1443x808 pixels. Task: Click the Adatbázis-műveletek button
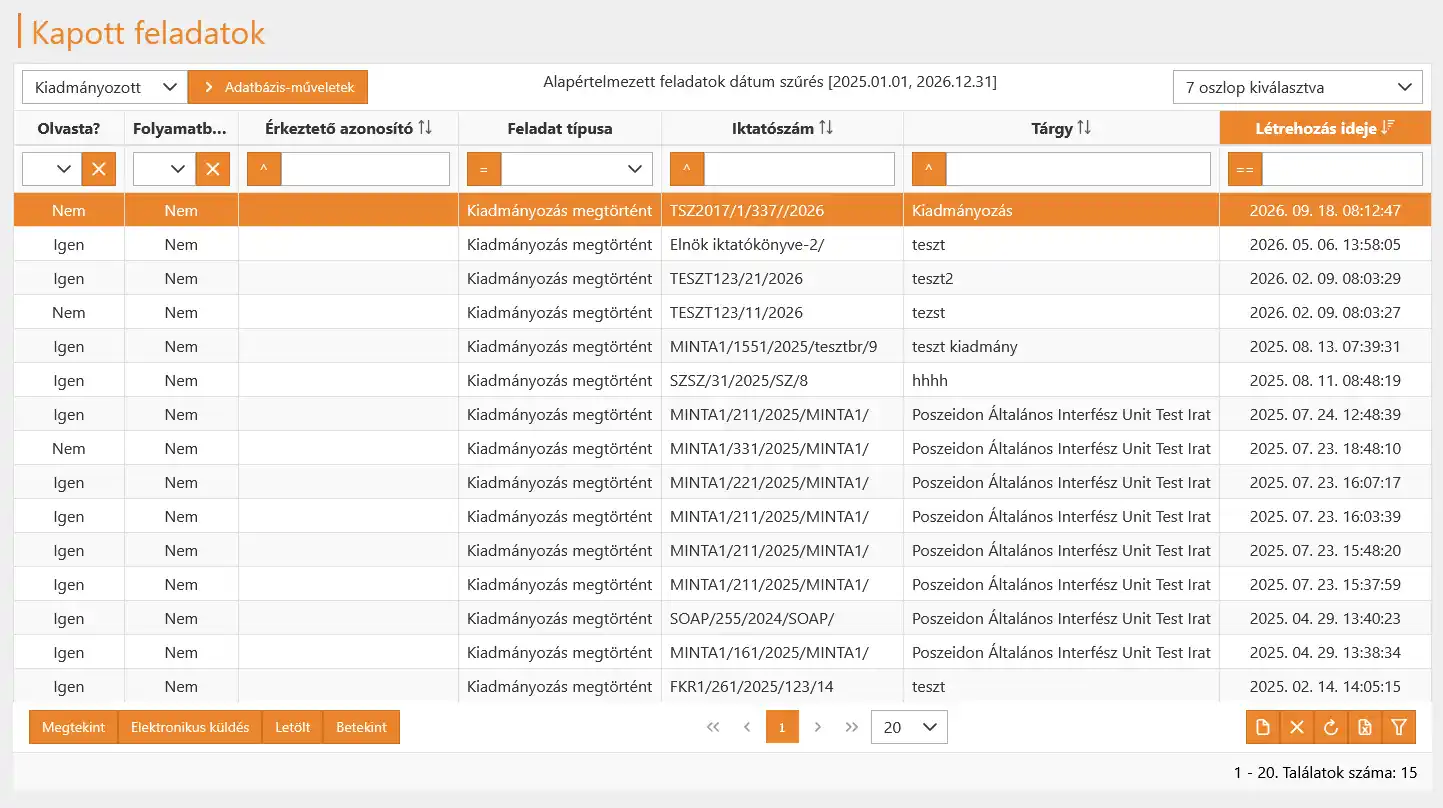click(x=278, y=87)
